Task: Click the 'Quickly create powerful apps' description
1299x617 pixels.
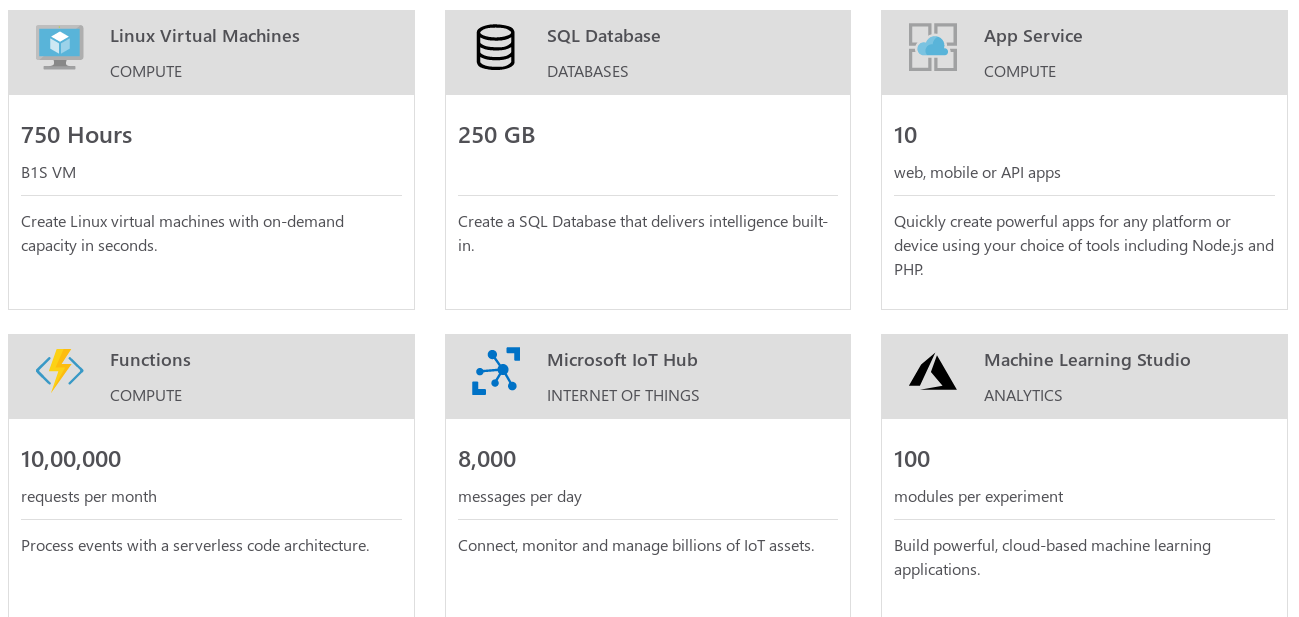Action: (x=1084, y=246)
